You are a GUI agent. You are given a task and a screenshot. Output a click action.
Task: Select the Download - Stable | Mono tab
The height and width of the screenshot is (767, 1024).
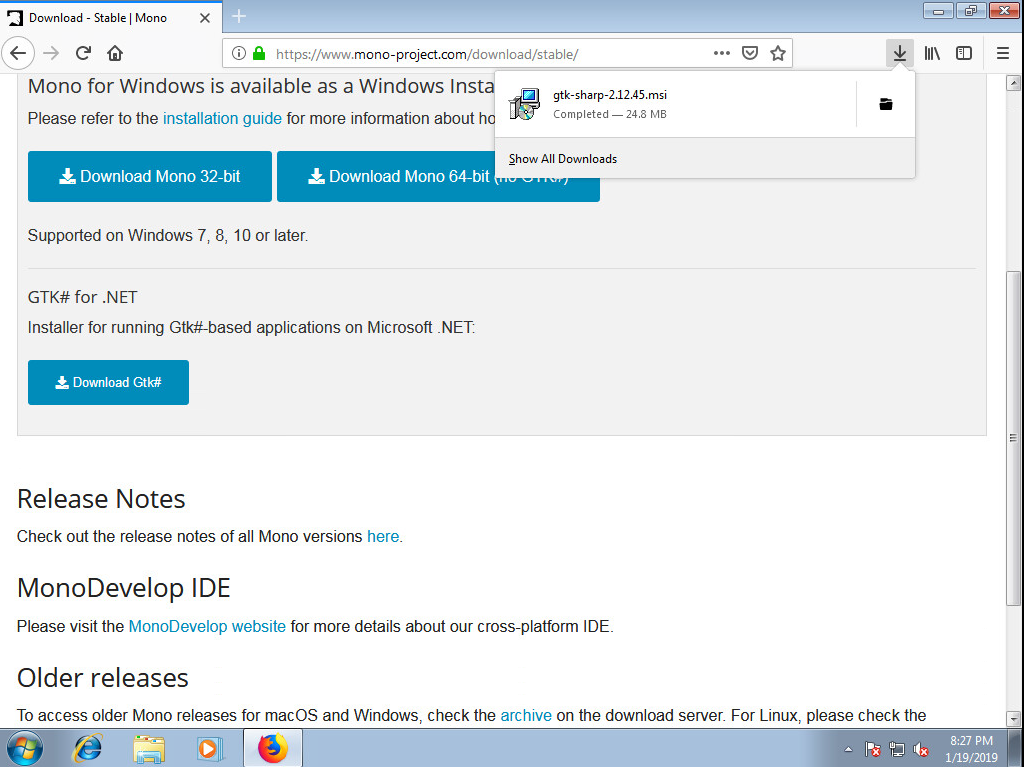tap(111, 18)
